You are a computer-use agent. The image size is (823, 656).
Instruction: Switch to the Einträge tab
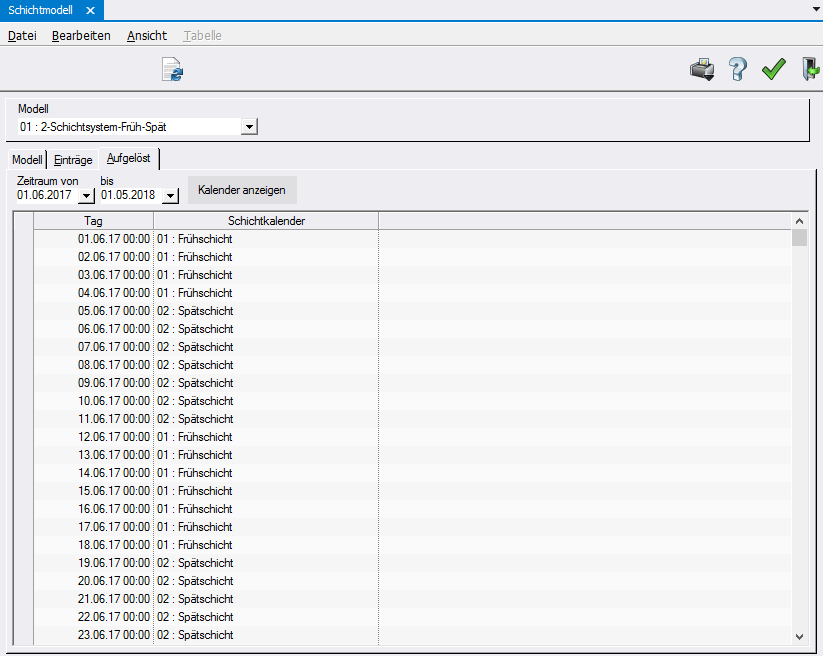[x=73, y=160]
